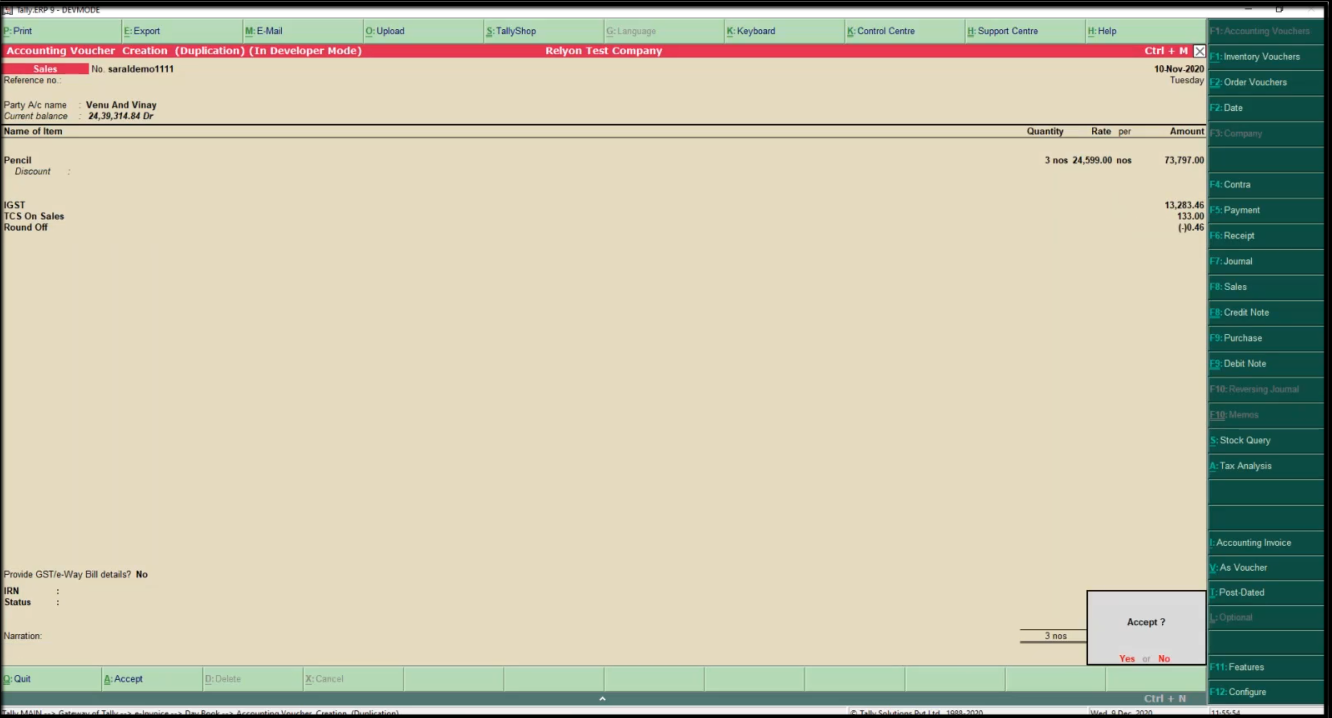
Task: Switch to the Journal voucher type
Action: (x=1266, y=261)
